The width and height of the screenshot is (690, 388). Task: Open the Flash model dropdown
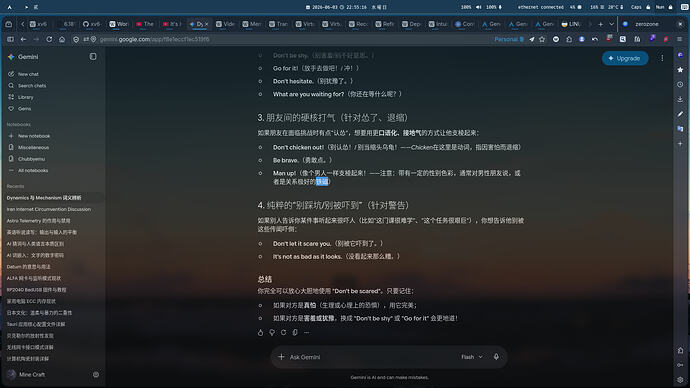472,357
